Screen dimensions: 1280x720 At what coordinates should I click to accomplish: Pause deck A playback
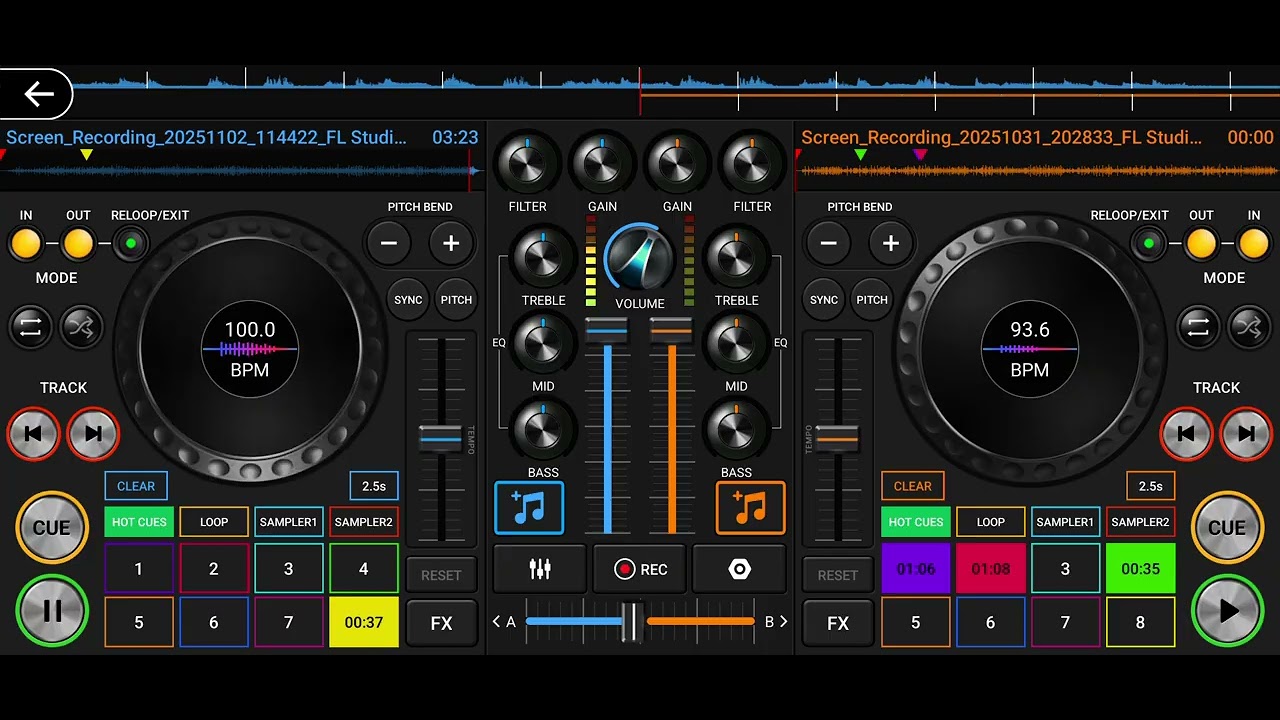(52, 609)
